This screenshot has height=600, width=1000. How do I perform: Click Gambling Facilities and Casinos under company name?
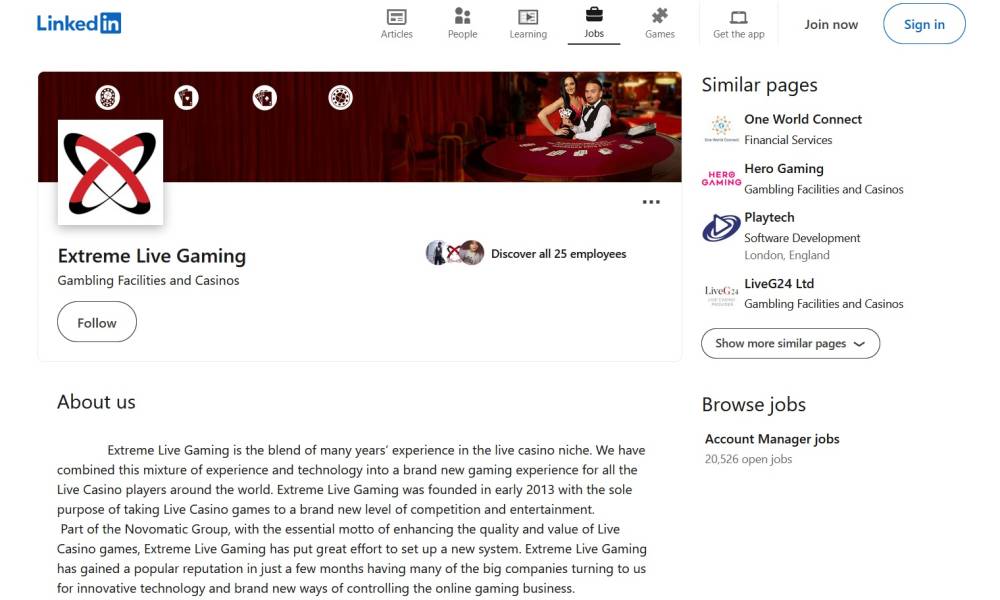[149, 281]
